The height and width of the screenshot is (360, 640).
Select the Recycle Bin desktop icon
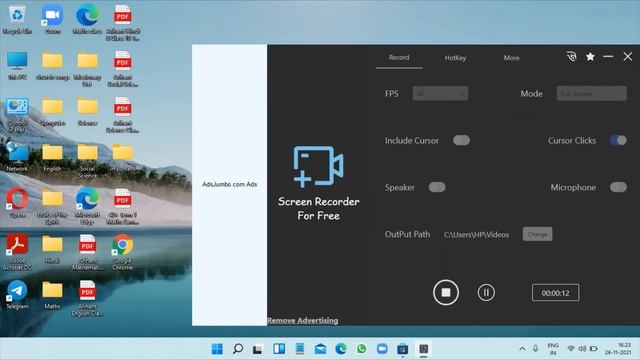17,20
